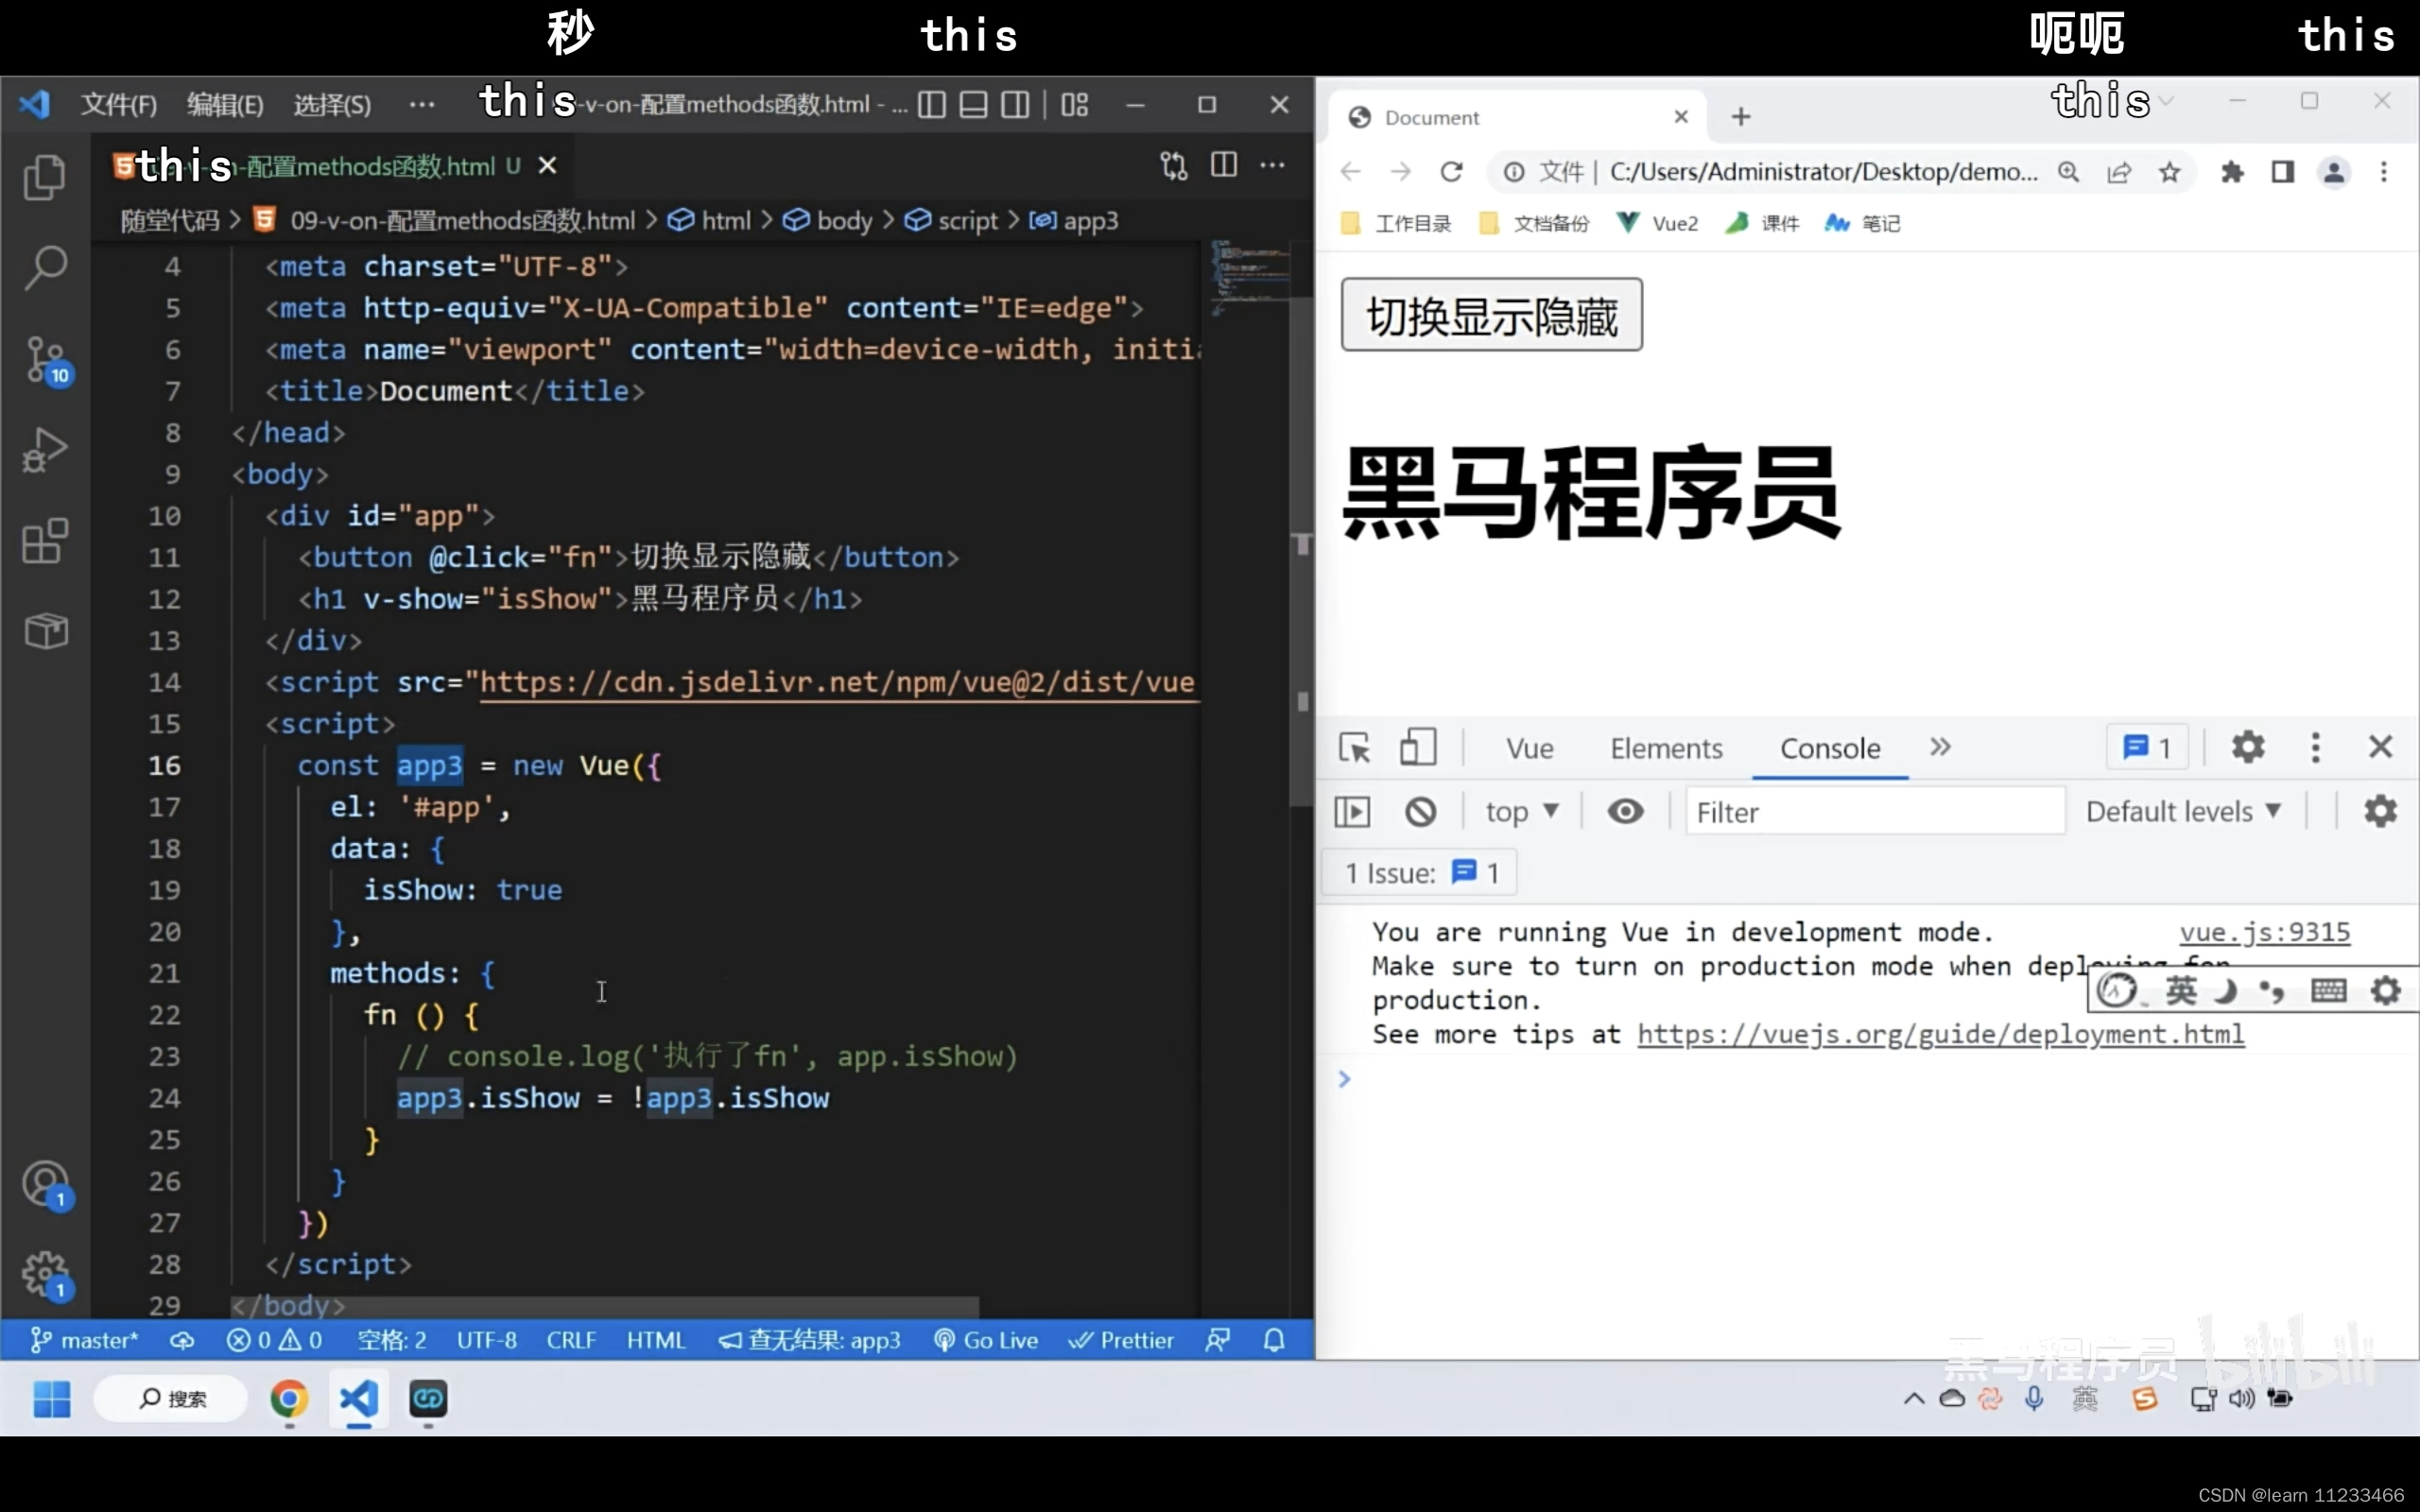Open the vuejs.org deployment guide link
Screen dimensions: 2420x1512
[x=1940, y=1034]
